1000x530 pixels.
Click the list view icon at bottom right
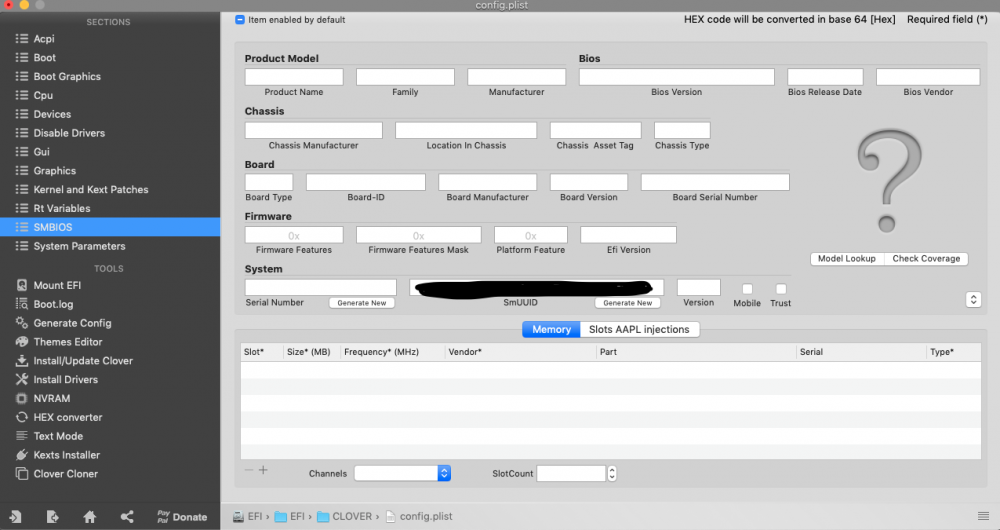click(983, 516)
